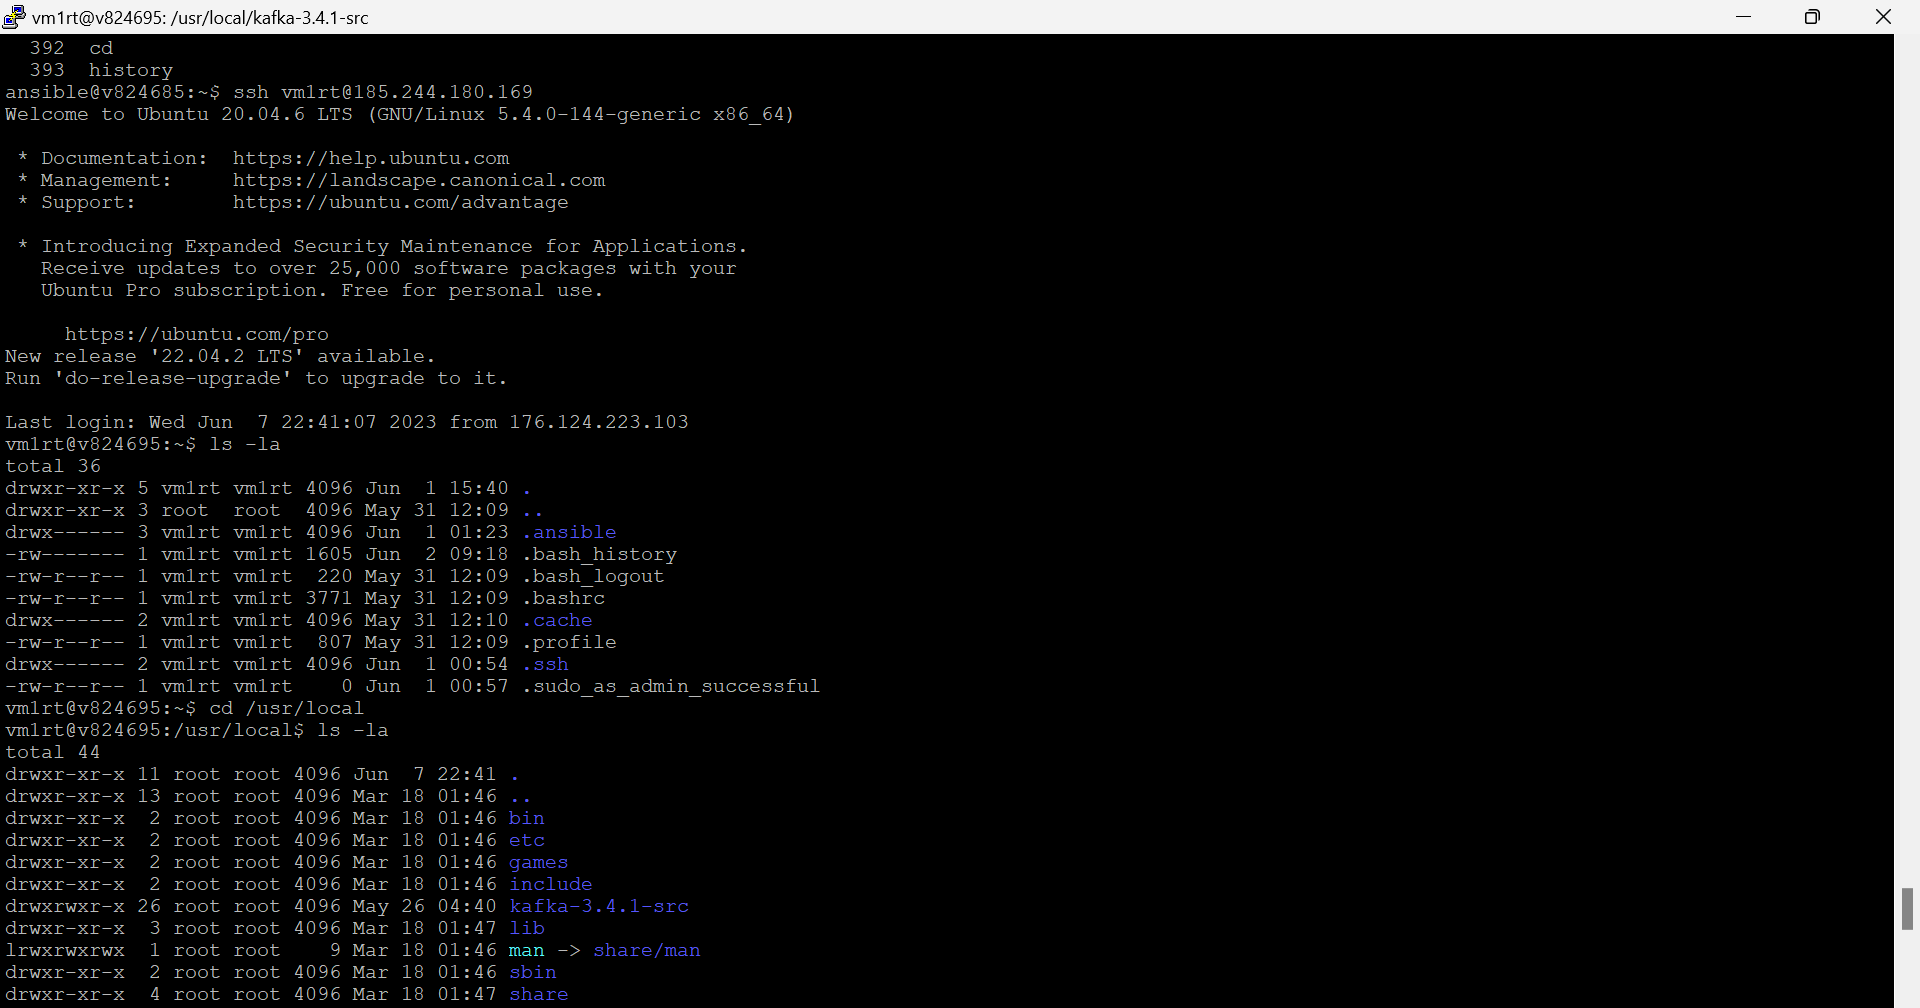Viewport: 1920px width, 1008px height.
Task: Minimize the terminal window
Action: click(x=1744, y=16)
